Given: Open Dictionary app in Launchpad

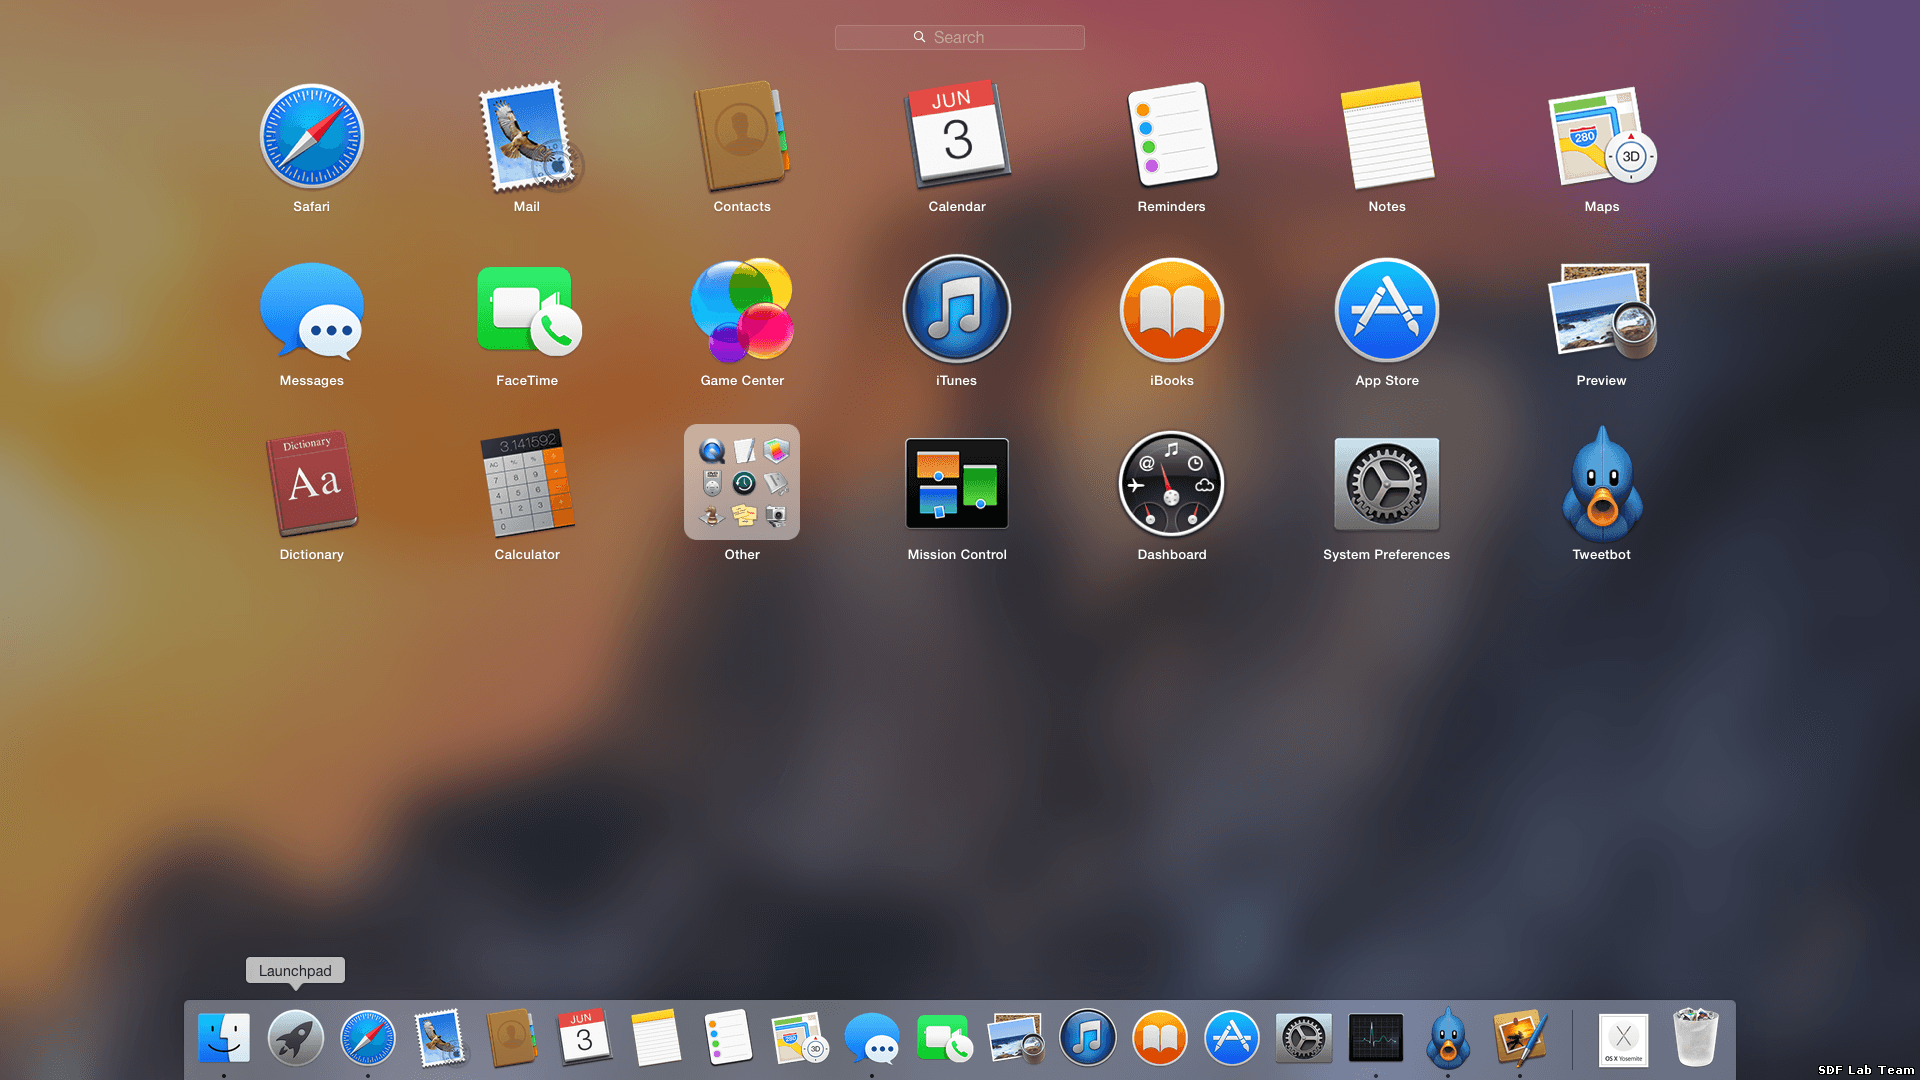Looking at the screenshot, I should [x=311, y=484].
